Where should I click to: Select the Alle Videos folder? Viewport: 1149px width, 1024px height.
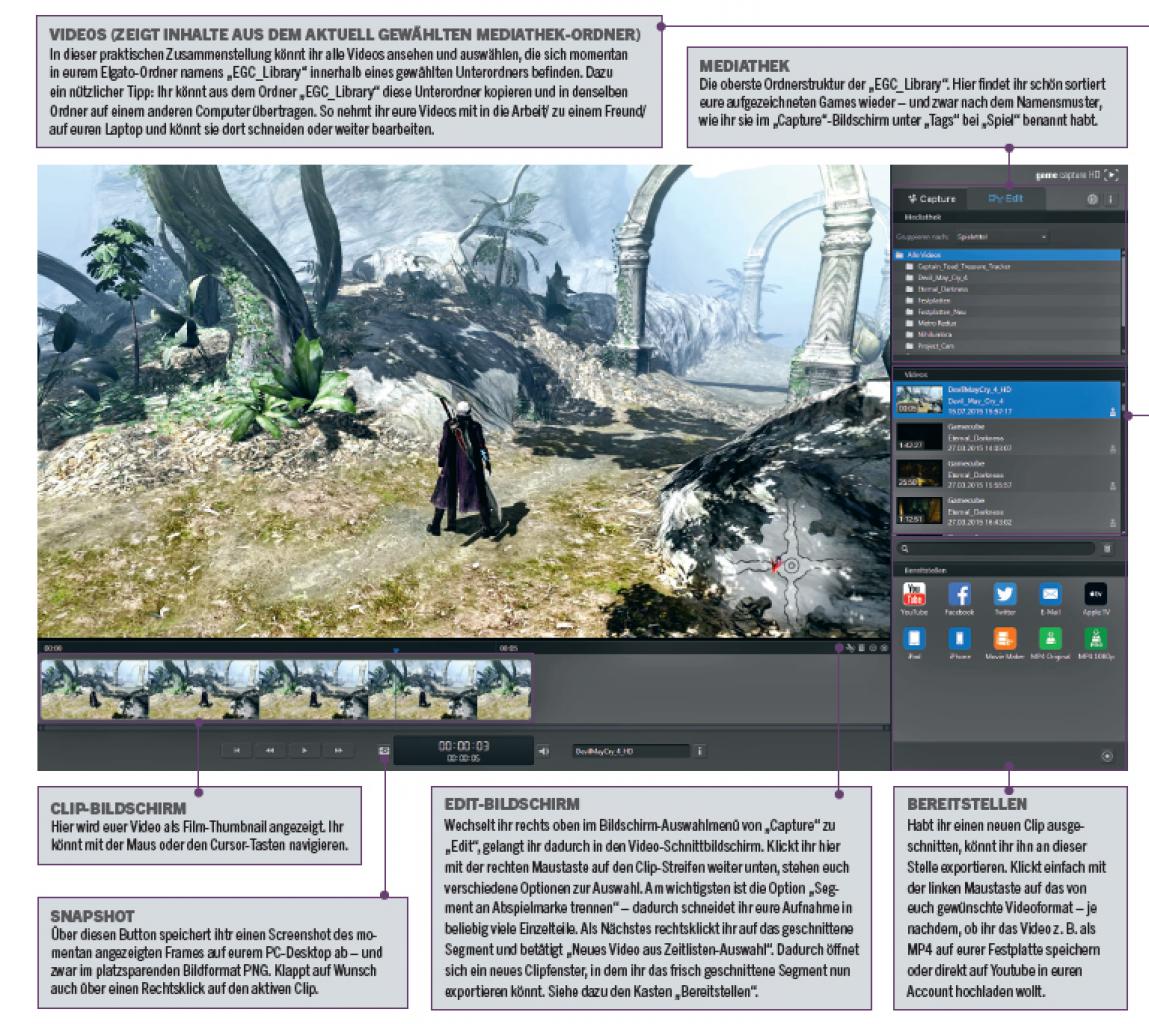[x=1007, y=255]
